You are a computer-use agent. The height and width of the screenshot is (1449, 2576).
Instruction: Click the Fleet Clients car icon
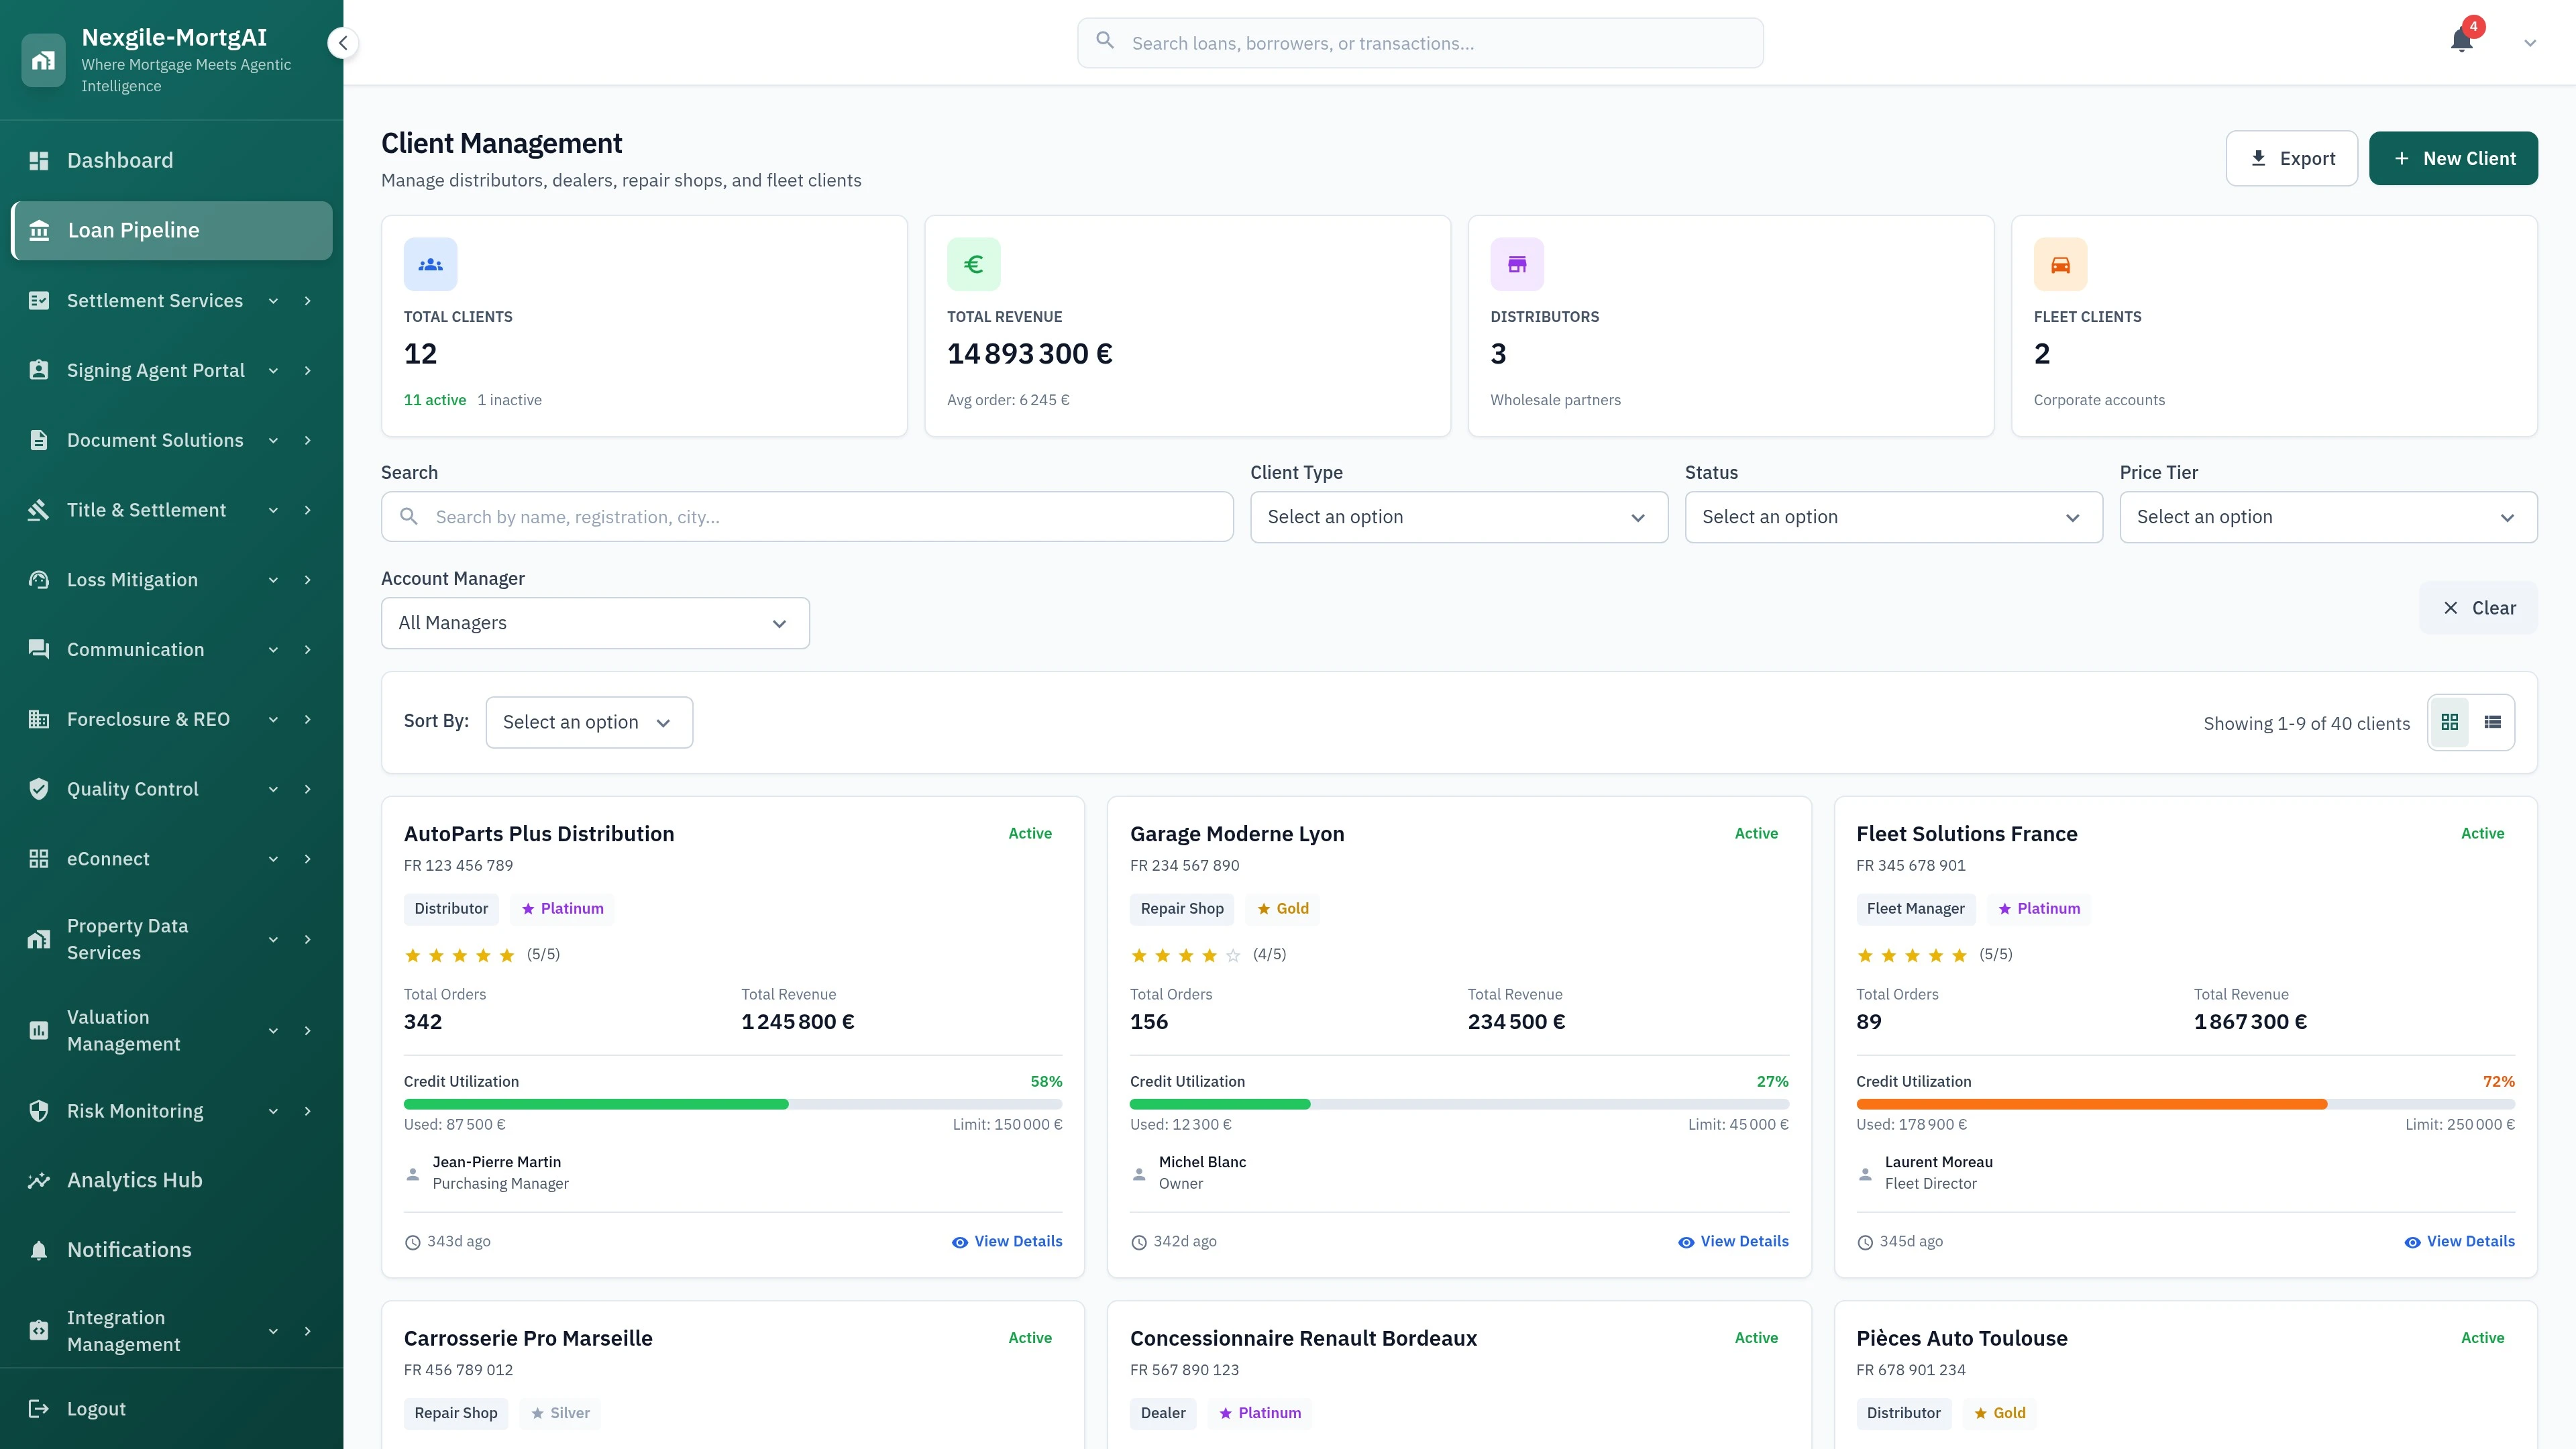tap(2059, 264)
